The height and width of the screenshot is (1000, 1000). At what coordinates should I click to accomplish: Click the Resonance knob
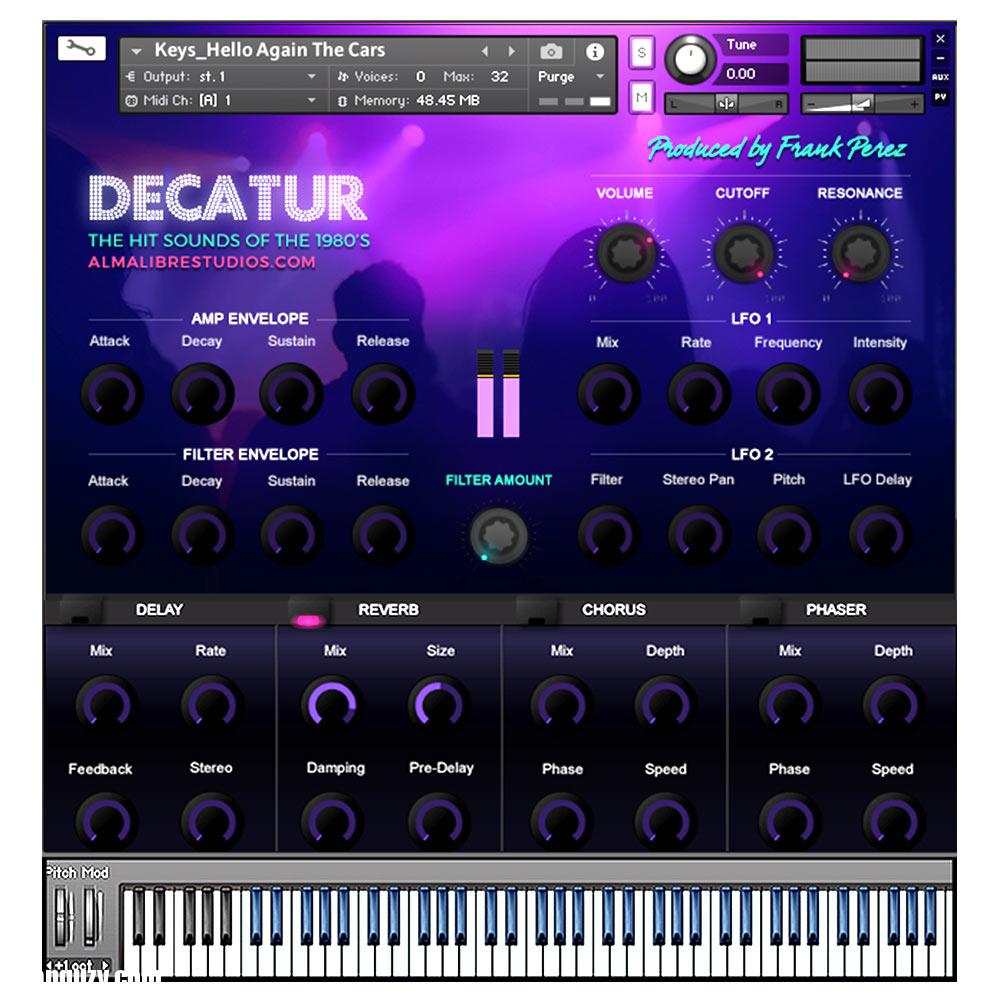(x=860, y=253)
